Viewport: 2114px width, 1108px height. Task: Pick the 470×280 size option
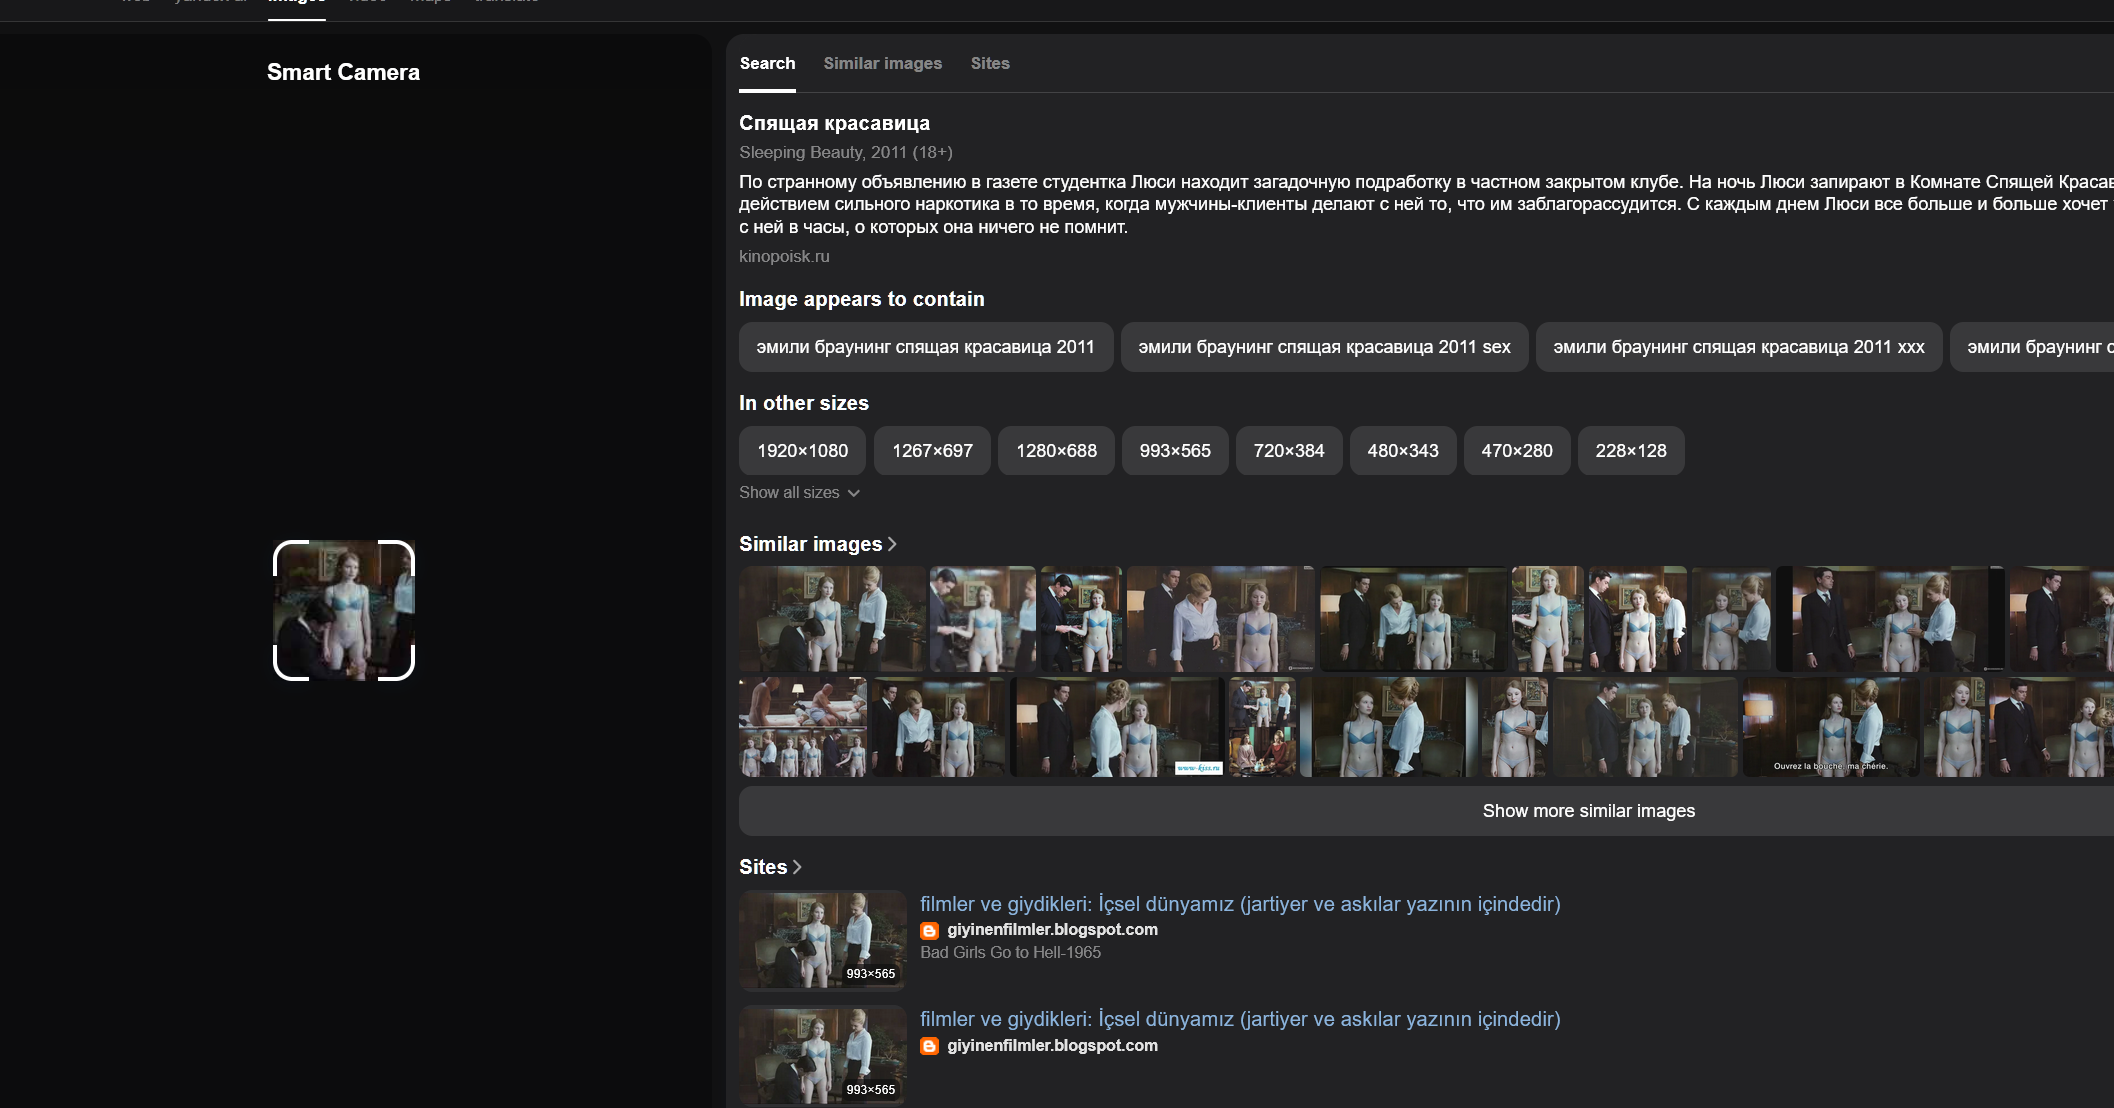1516,451
